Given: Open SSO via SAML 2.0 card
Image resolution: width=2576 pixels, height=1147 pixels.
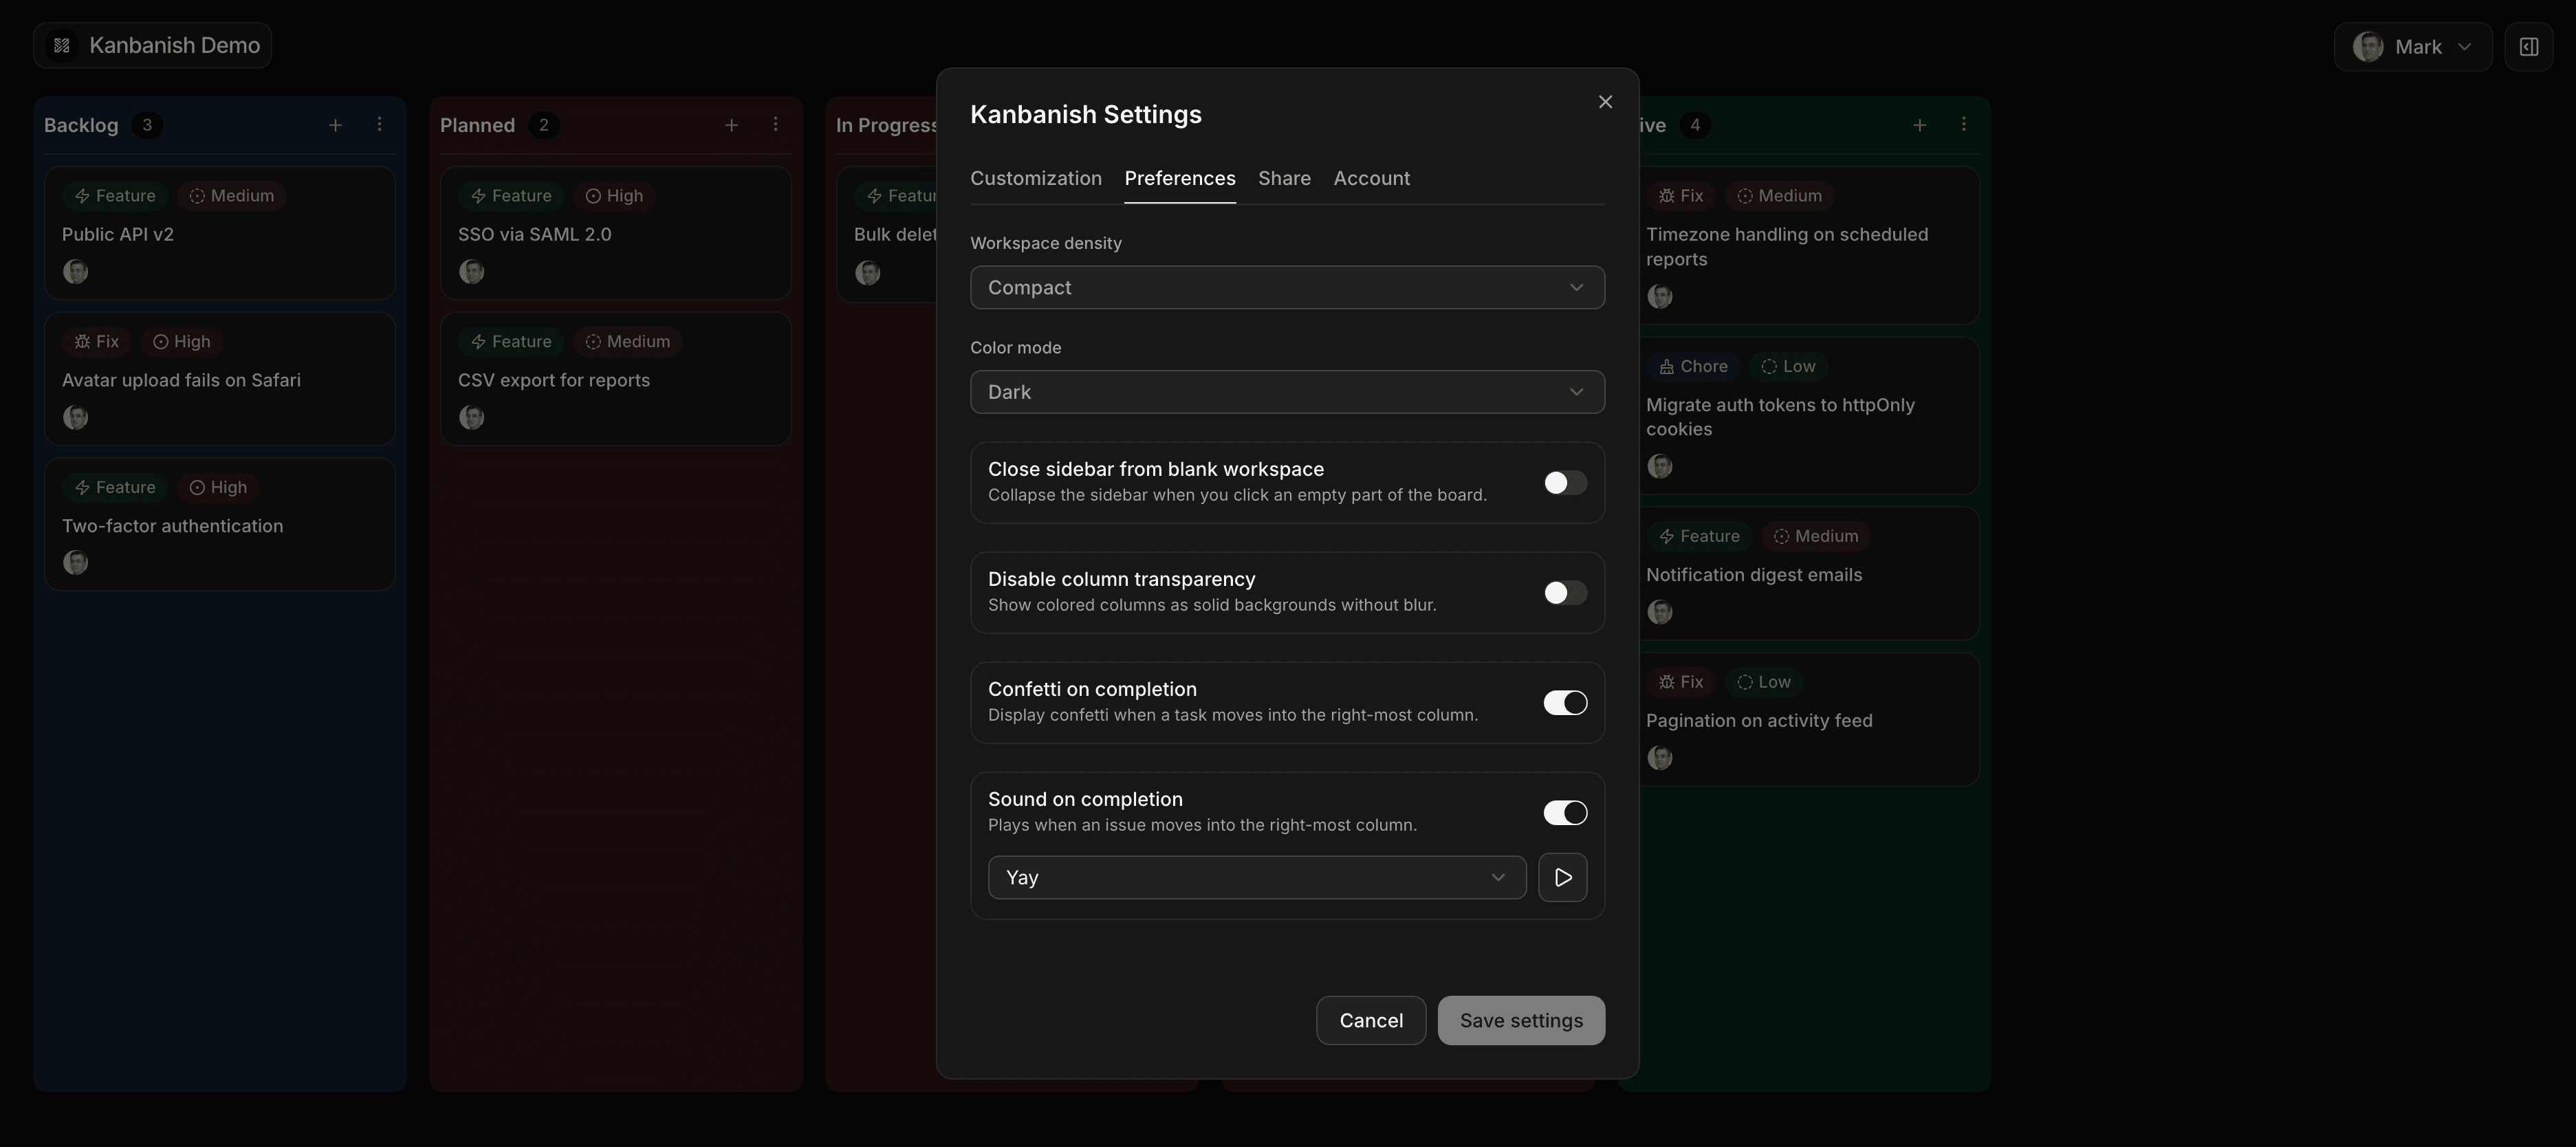Looking at the screenshot, I should point(615,233).
